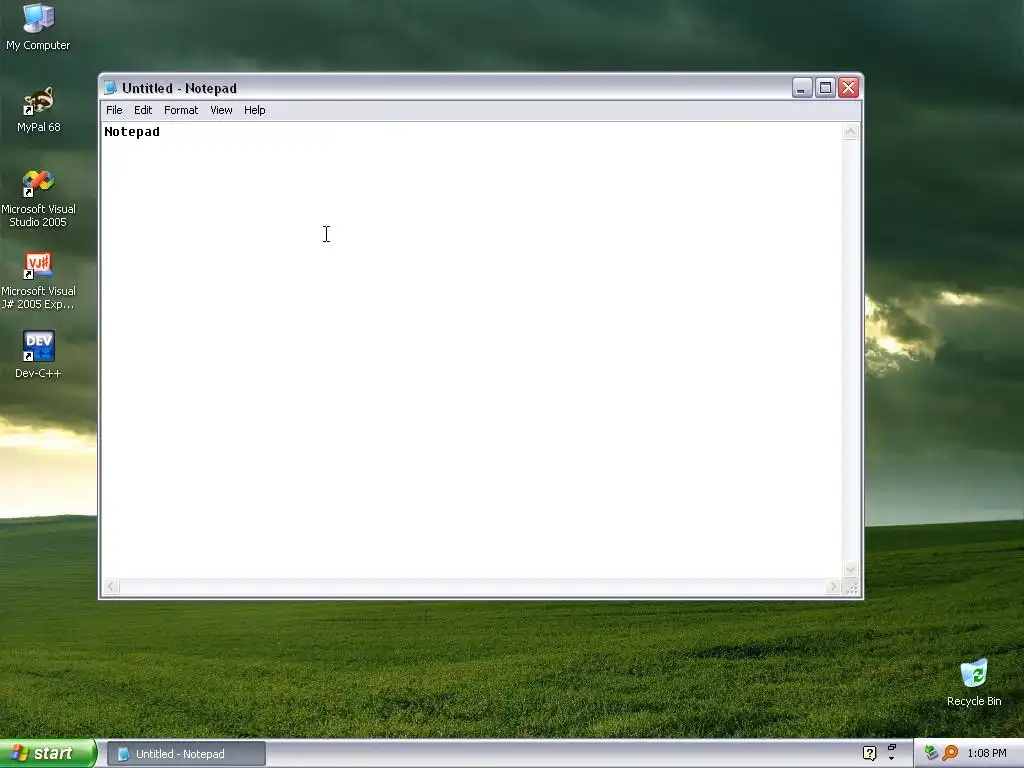Click the Start button
This screenshot has width=1024, height=768.
48,754
